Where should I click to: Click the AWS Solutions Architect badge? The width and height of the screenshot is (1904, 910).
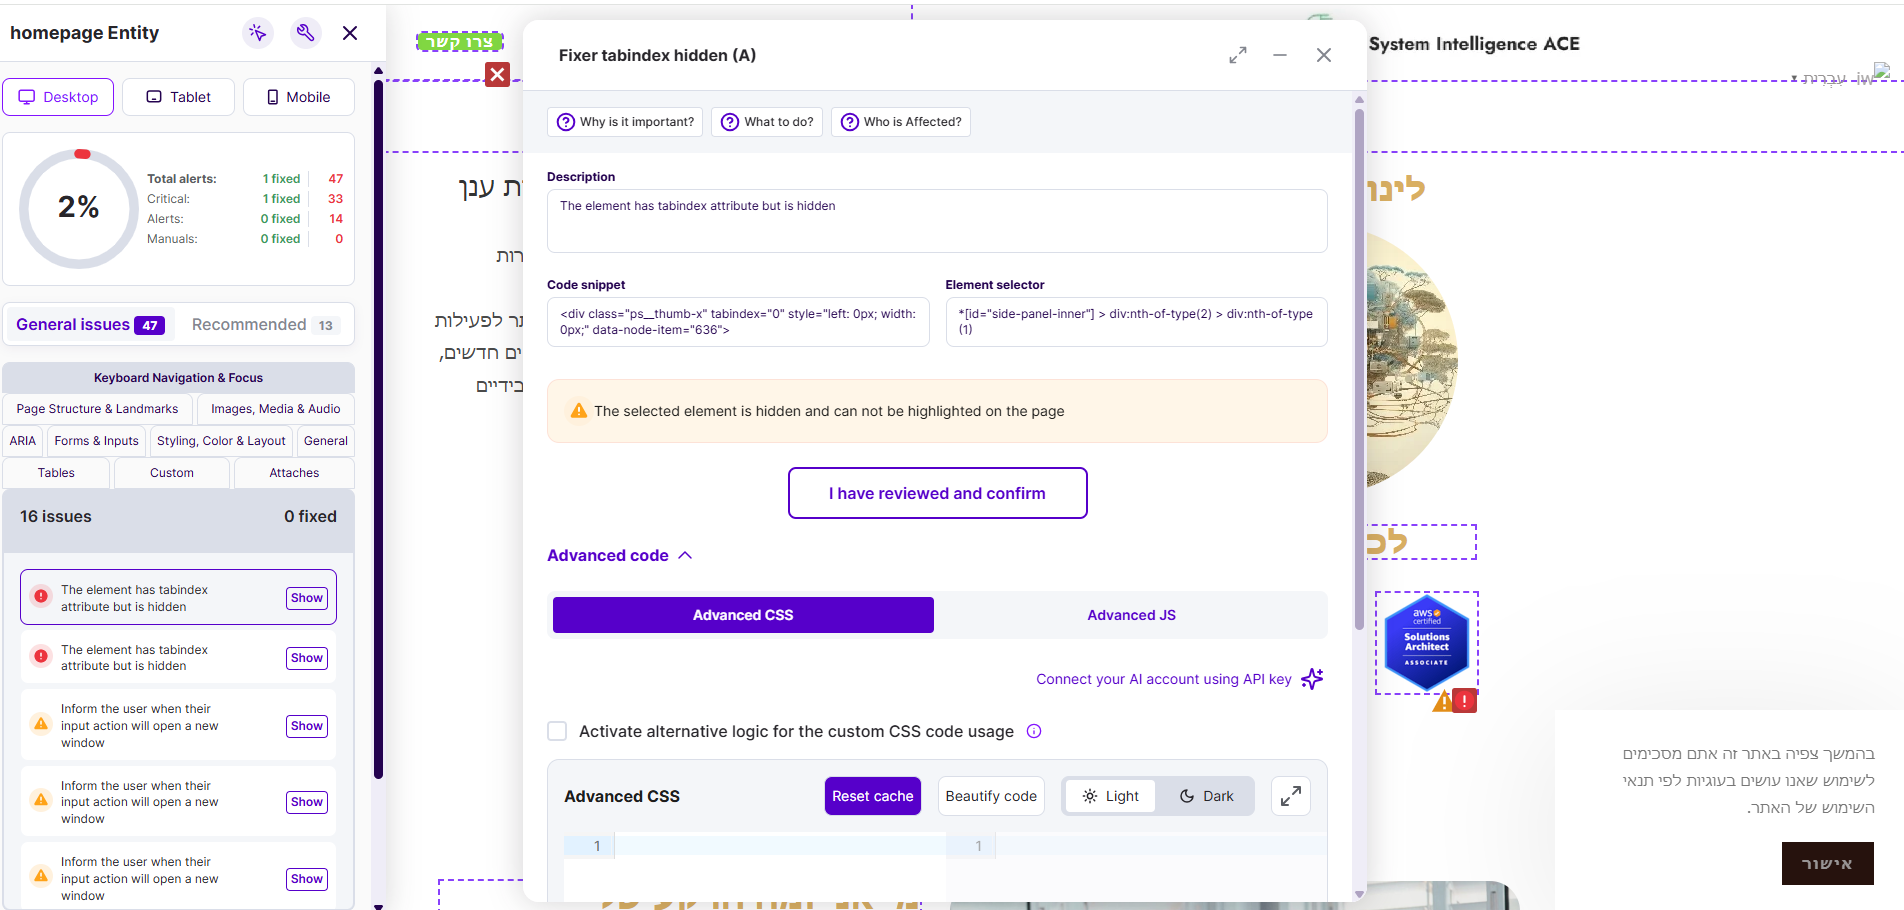(x=1426, y=642)
